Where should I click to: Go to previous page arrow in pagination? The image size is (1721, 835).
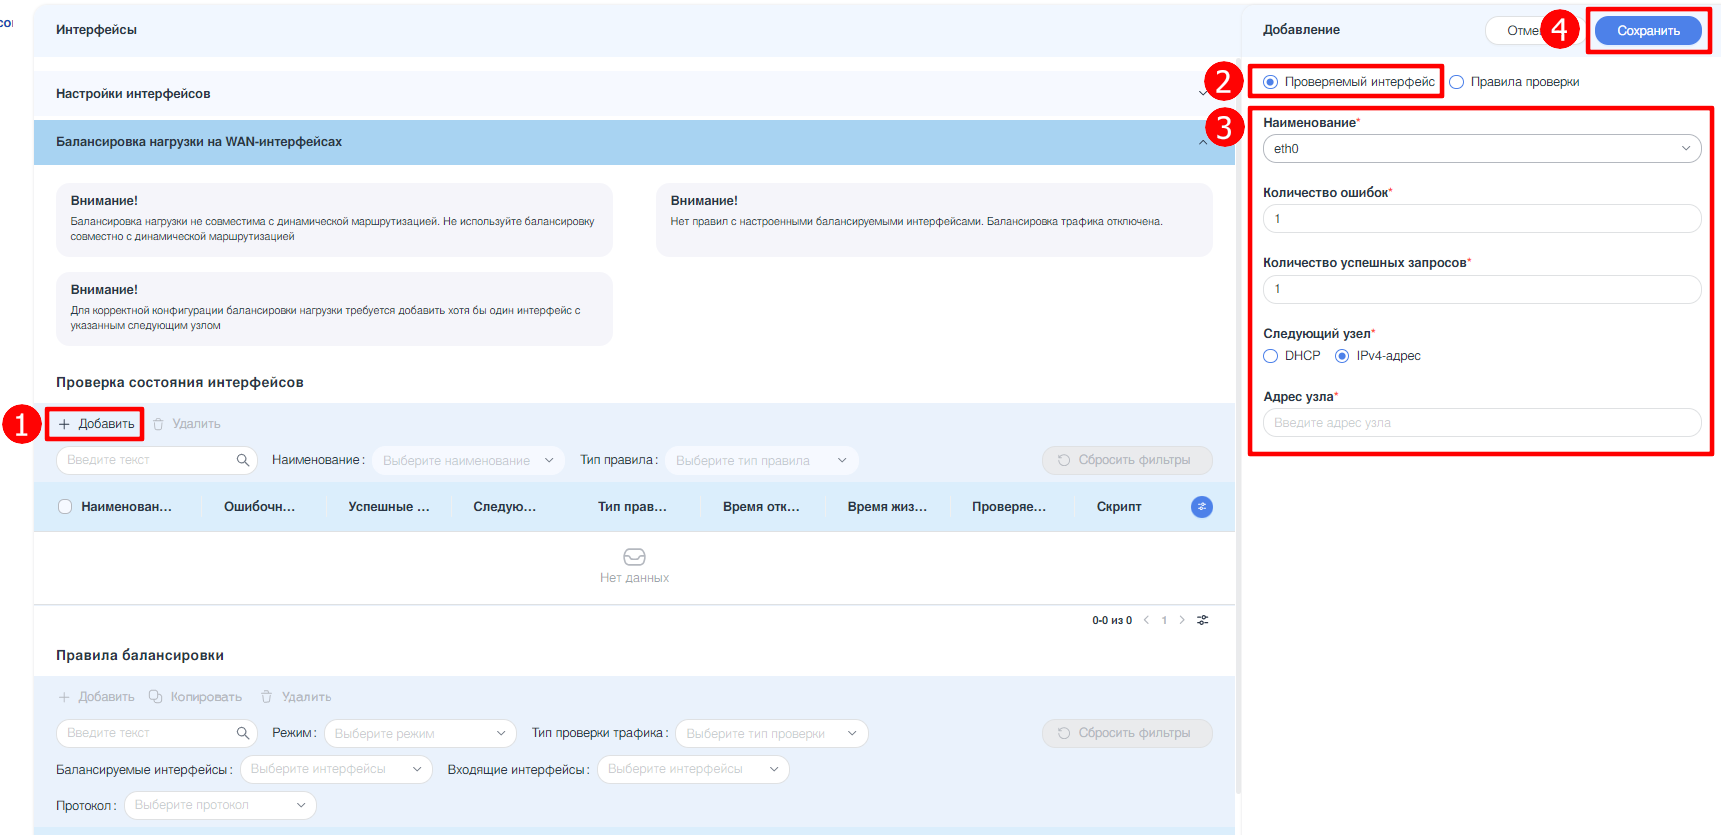[1146, 620]
